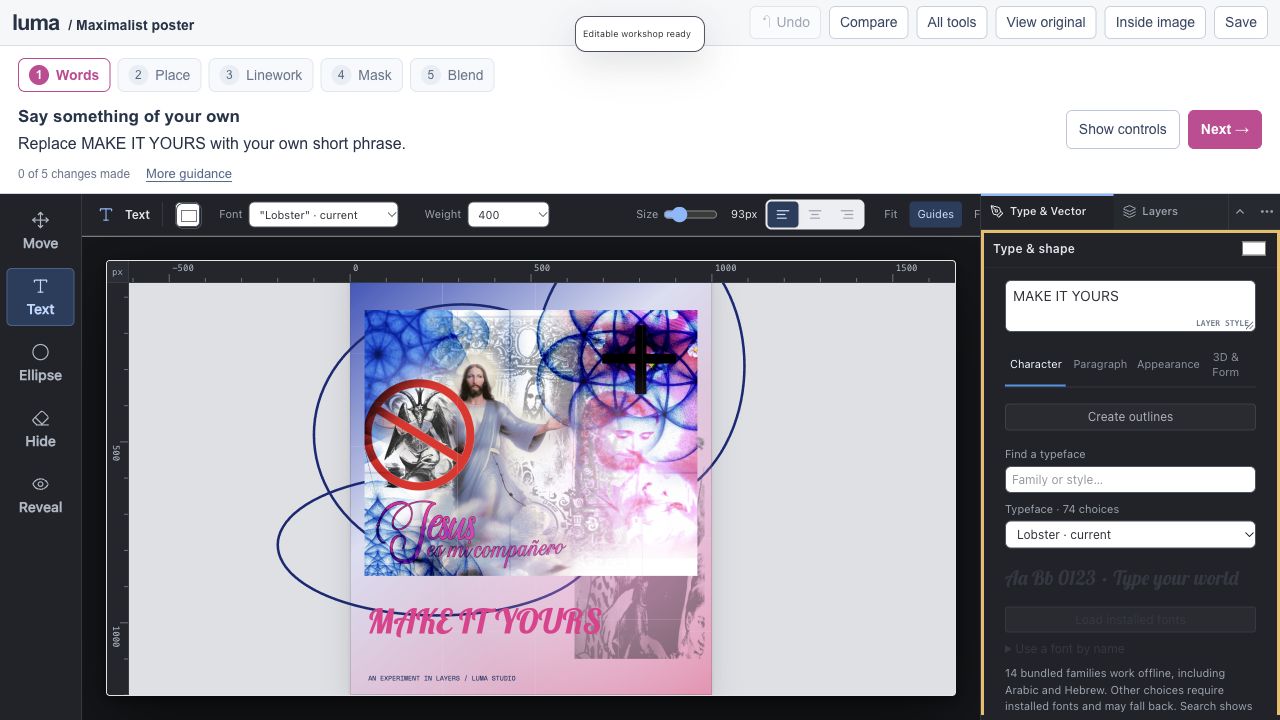
Task: Collapse the right panel with chevron
Action: click(1240, 211)
